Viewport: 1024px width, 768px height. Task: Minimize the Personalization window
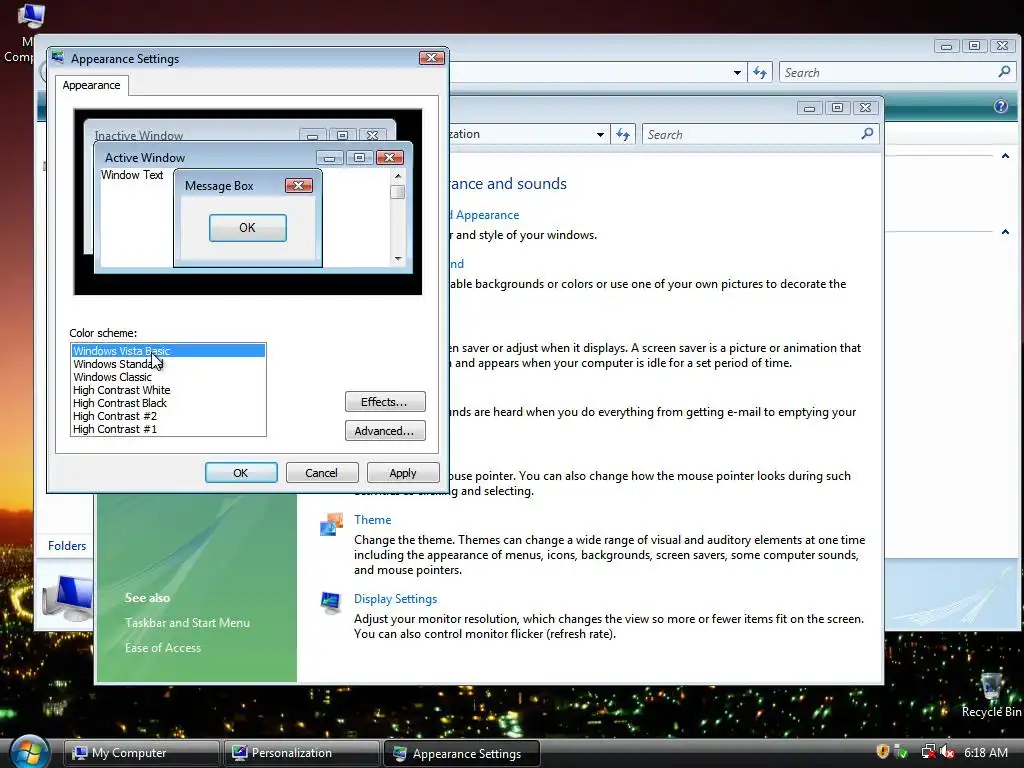pyautogui.click(x=809, y=108)
